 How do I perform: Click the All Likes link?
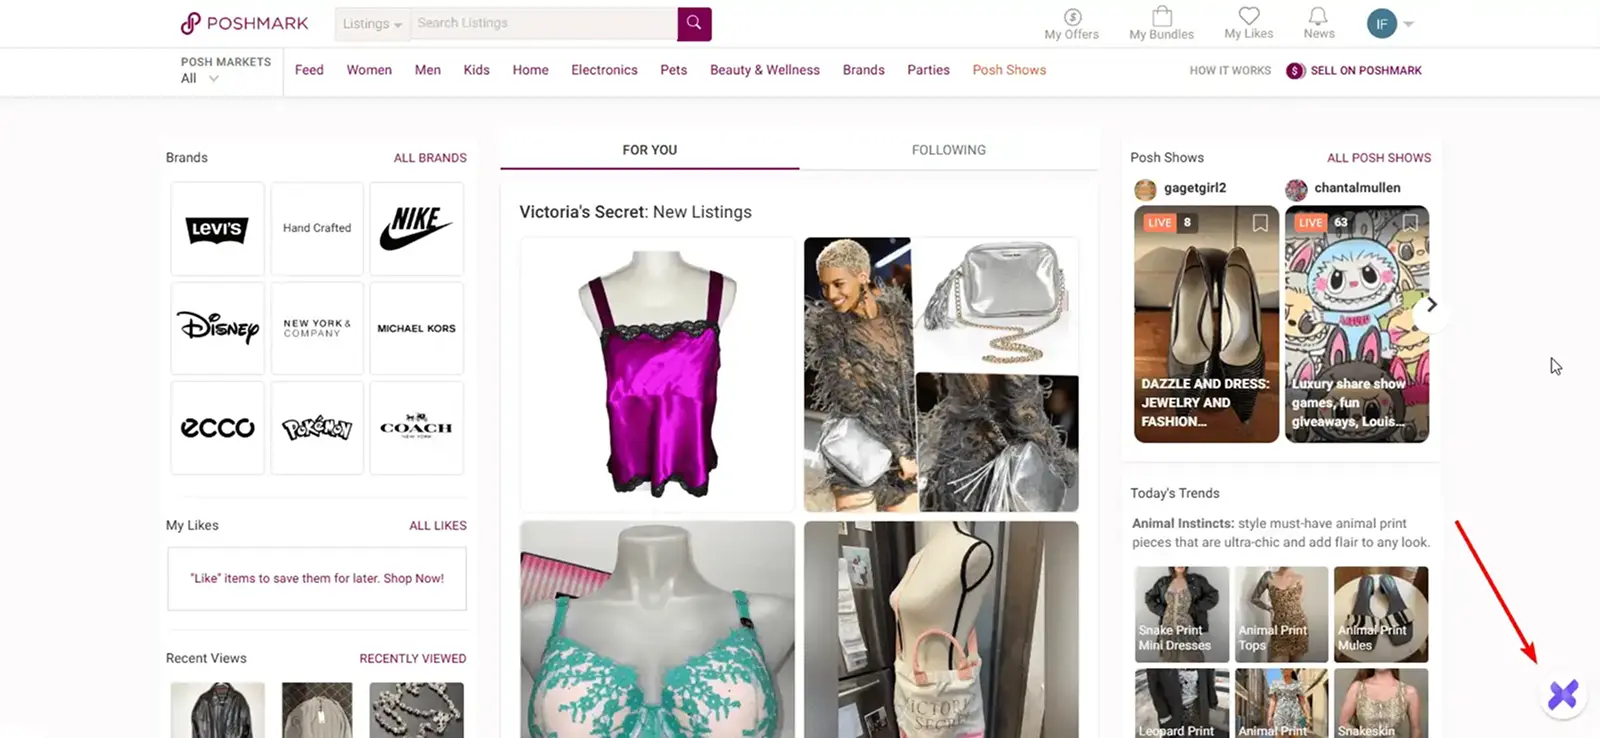438,526
